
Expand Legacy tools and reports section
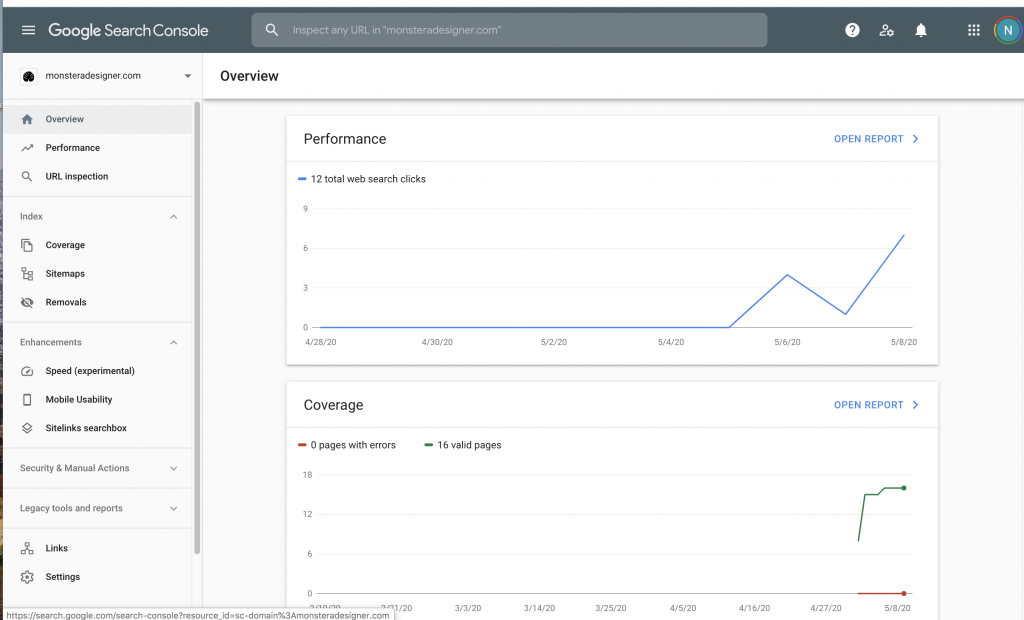click(174, 508)
